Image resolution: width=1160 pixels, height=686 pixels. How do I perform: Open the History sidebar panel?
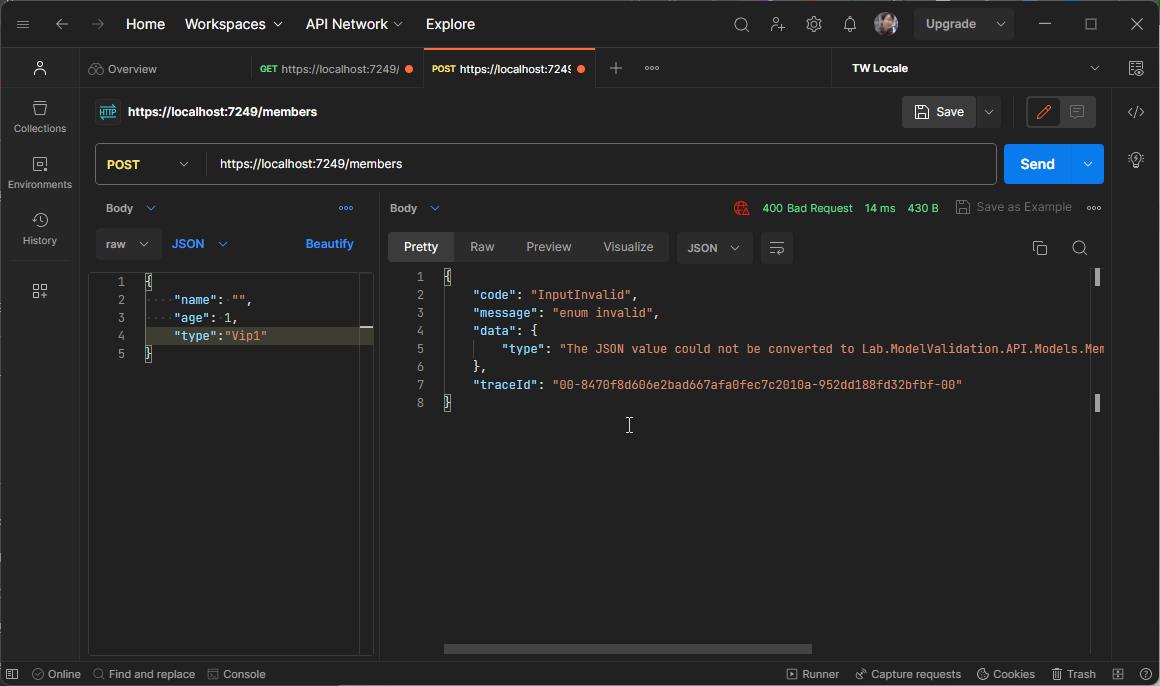coord(40,229)
